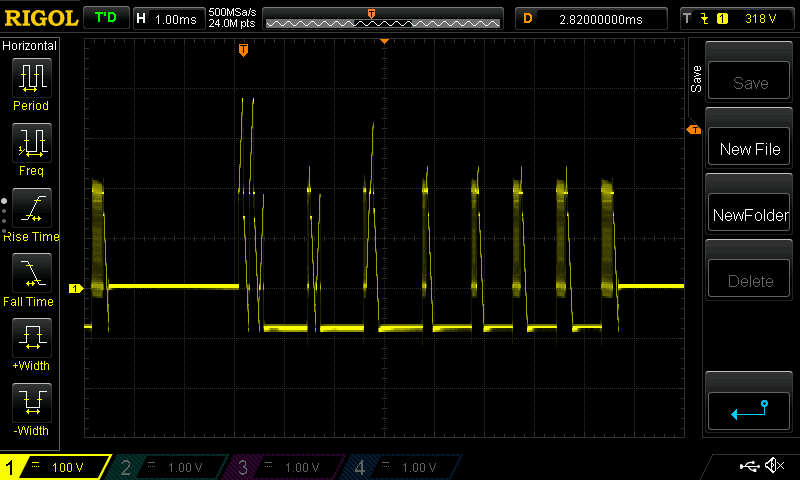800x480 pixels.
Task: Click the orange center time marker at top of grid
Action: [384, 41]
